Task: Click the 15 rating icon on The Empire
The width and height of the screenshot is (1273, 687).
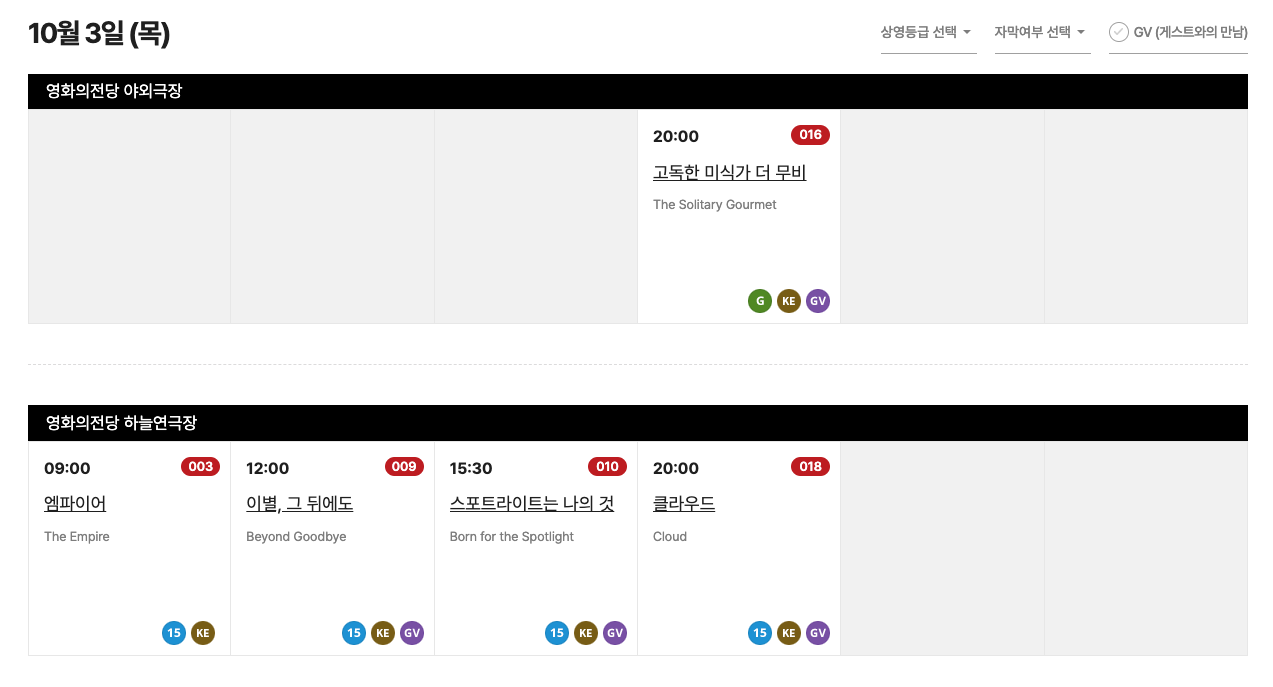Action: coord(174,633)
